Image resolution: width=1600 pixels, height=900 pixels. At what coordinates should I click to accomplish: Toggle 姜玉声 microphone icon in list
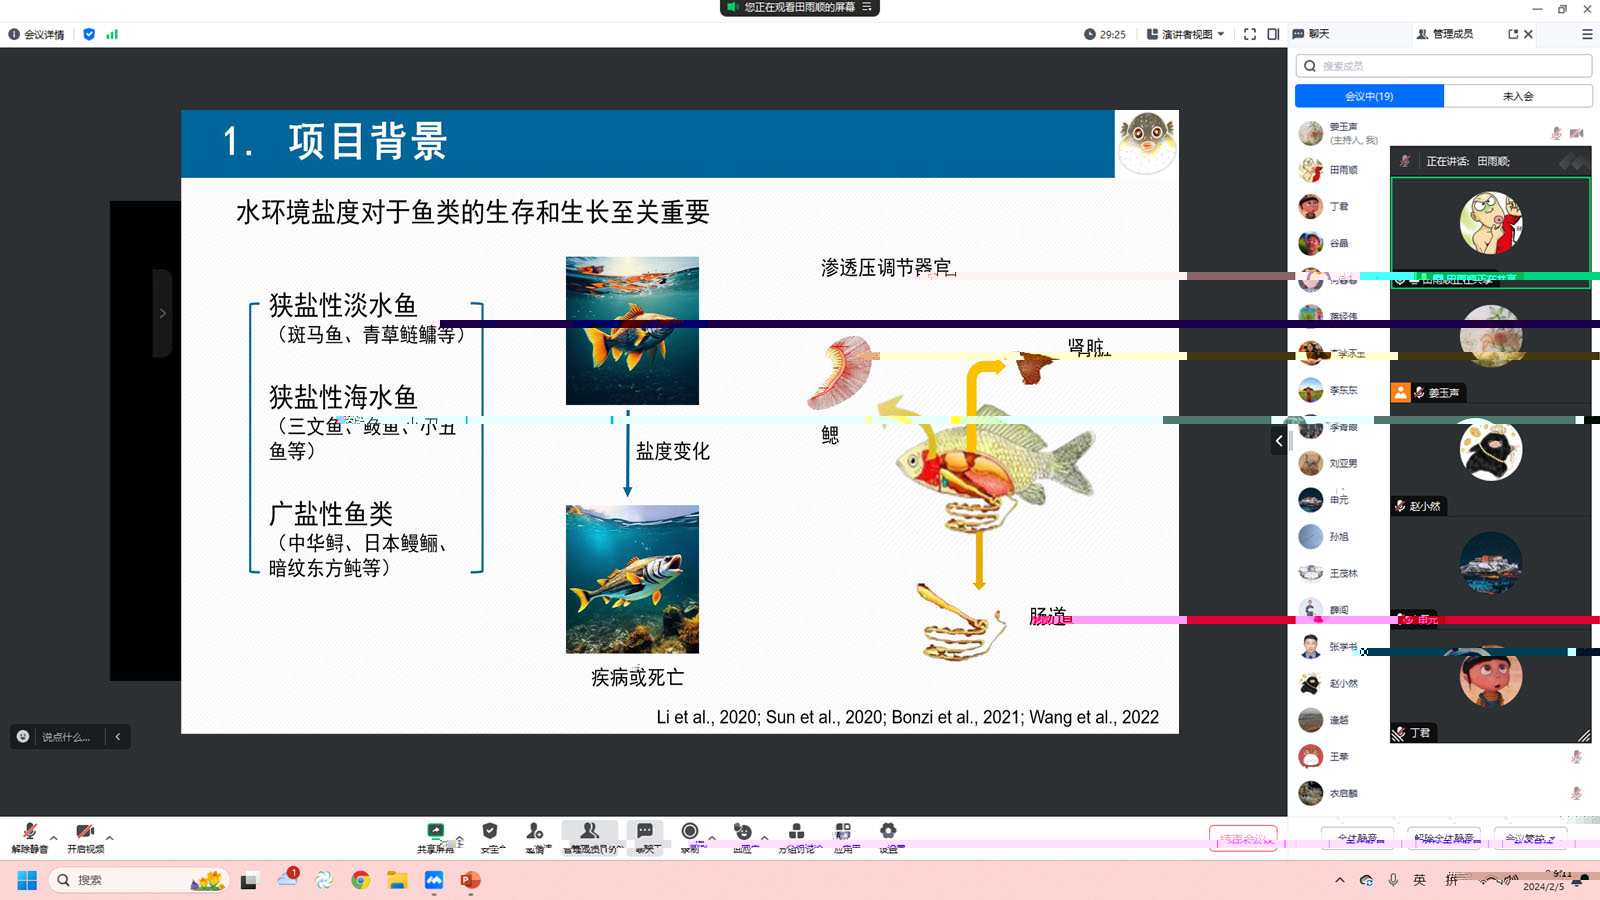pos(1556,133)
